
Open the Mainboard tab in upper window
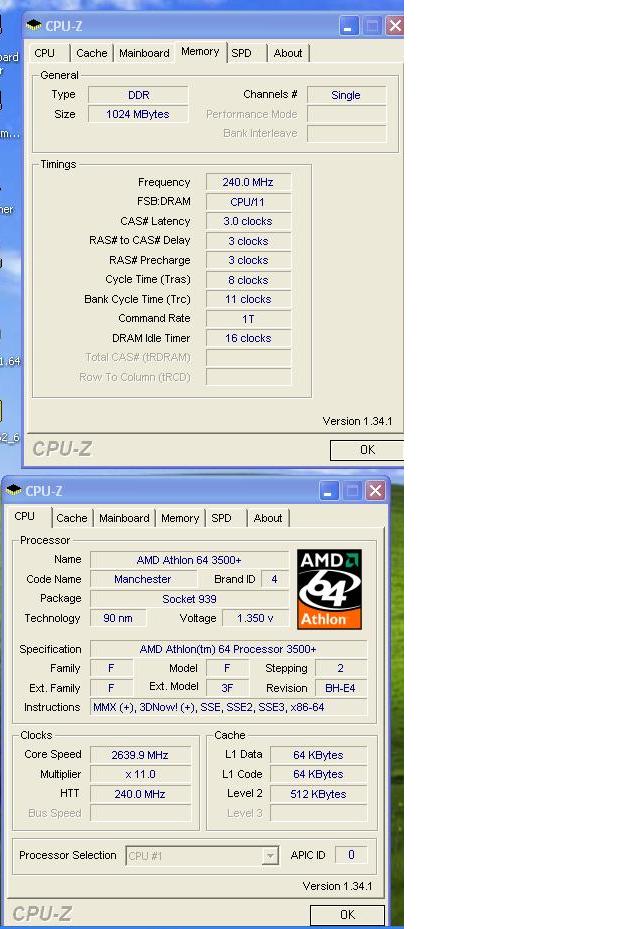pyautogui.click(x=144, y=53)
